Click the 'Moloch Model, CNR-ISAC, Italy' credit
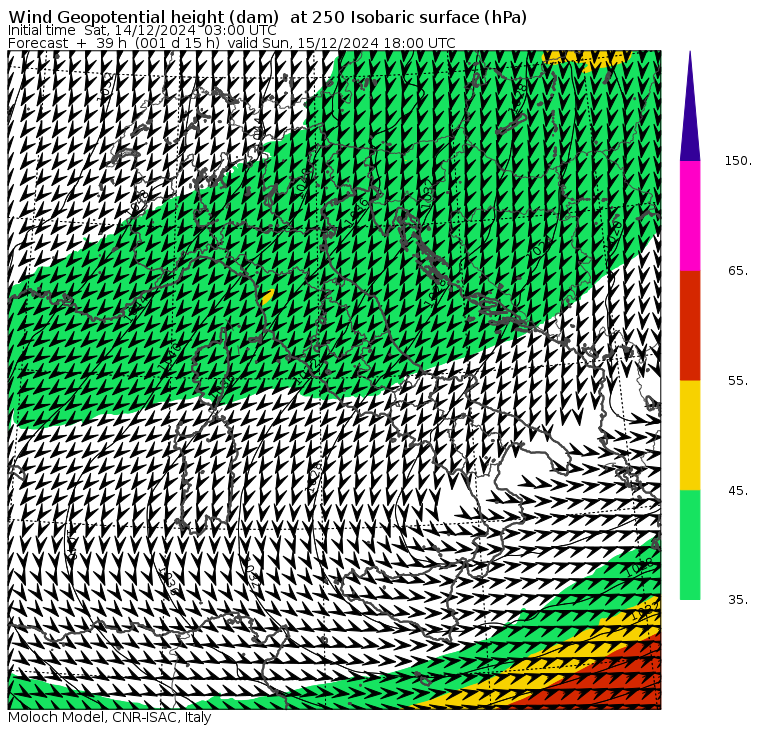This screenshot has height=731, width=760. pos(110,717)
